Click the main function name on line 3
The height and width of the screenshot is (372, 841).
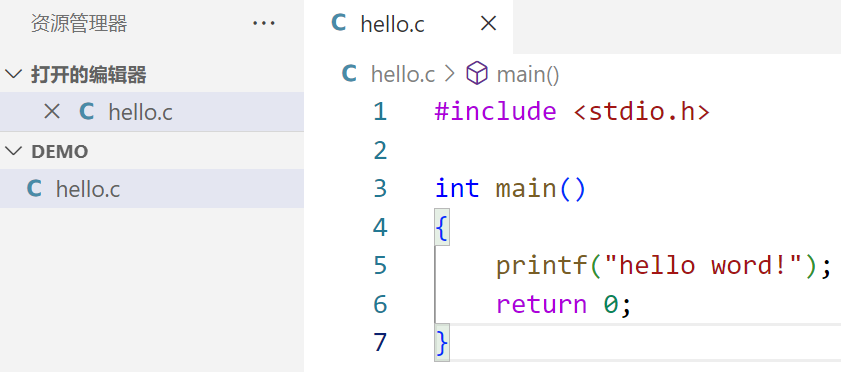pyautogui.click(x=526, y=189)
